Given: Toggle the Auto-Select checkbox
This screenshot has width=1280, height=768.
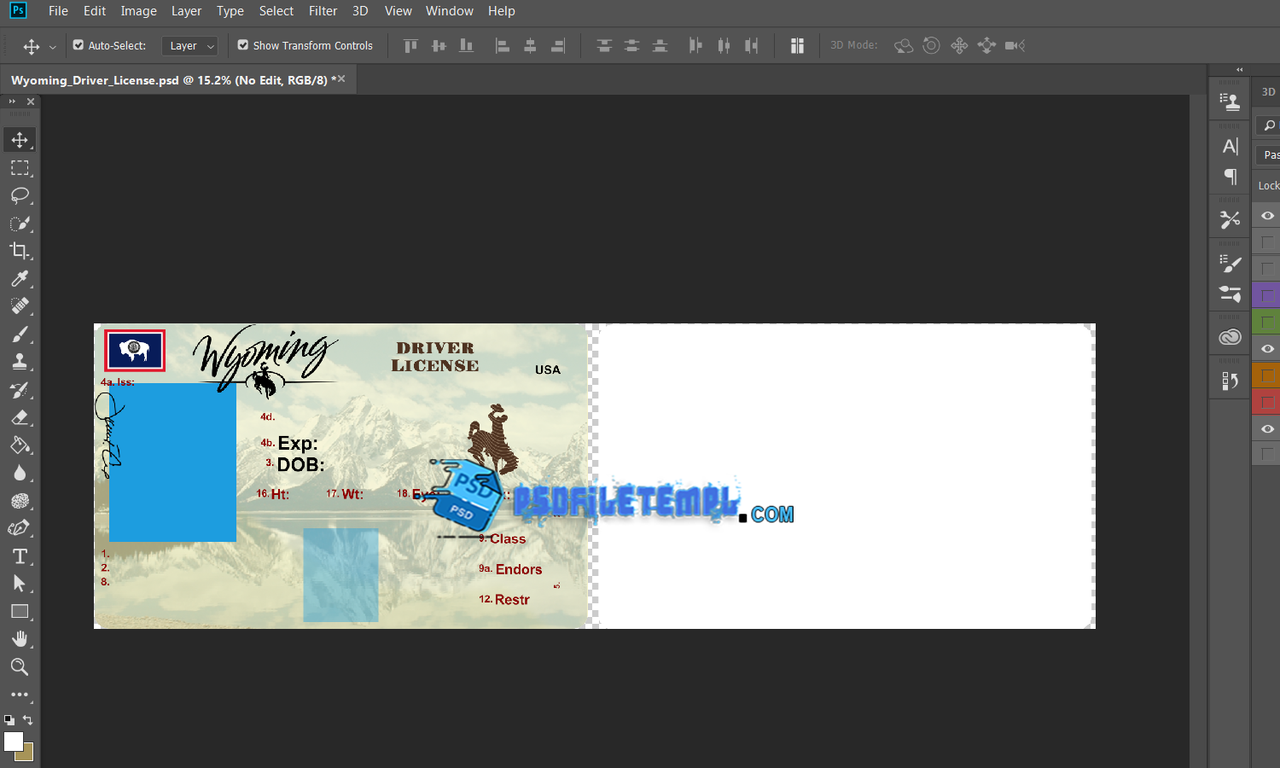Looking at the screenshot, I should click(79, 45).
